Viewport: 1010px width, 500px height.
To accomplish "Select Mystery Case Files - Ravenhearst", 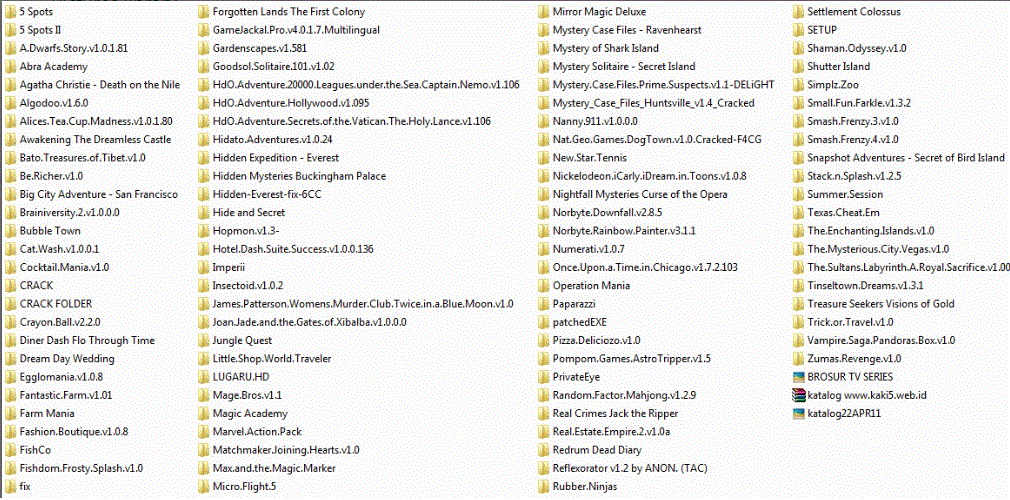I will coord(627,30).
